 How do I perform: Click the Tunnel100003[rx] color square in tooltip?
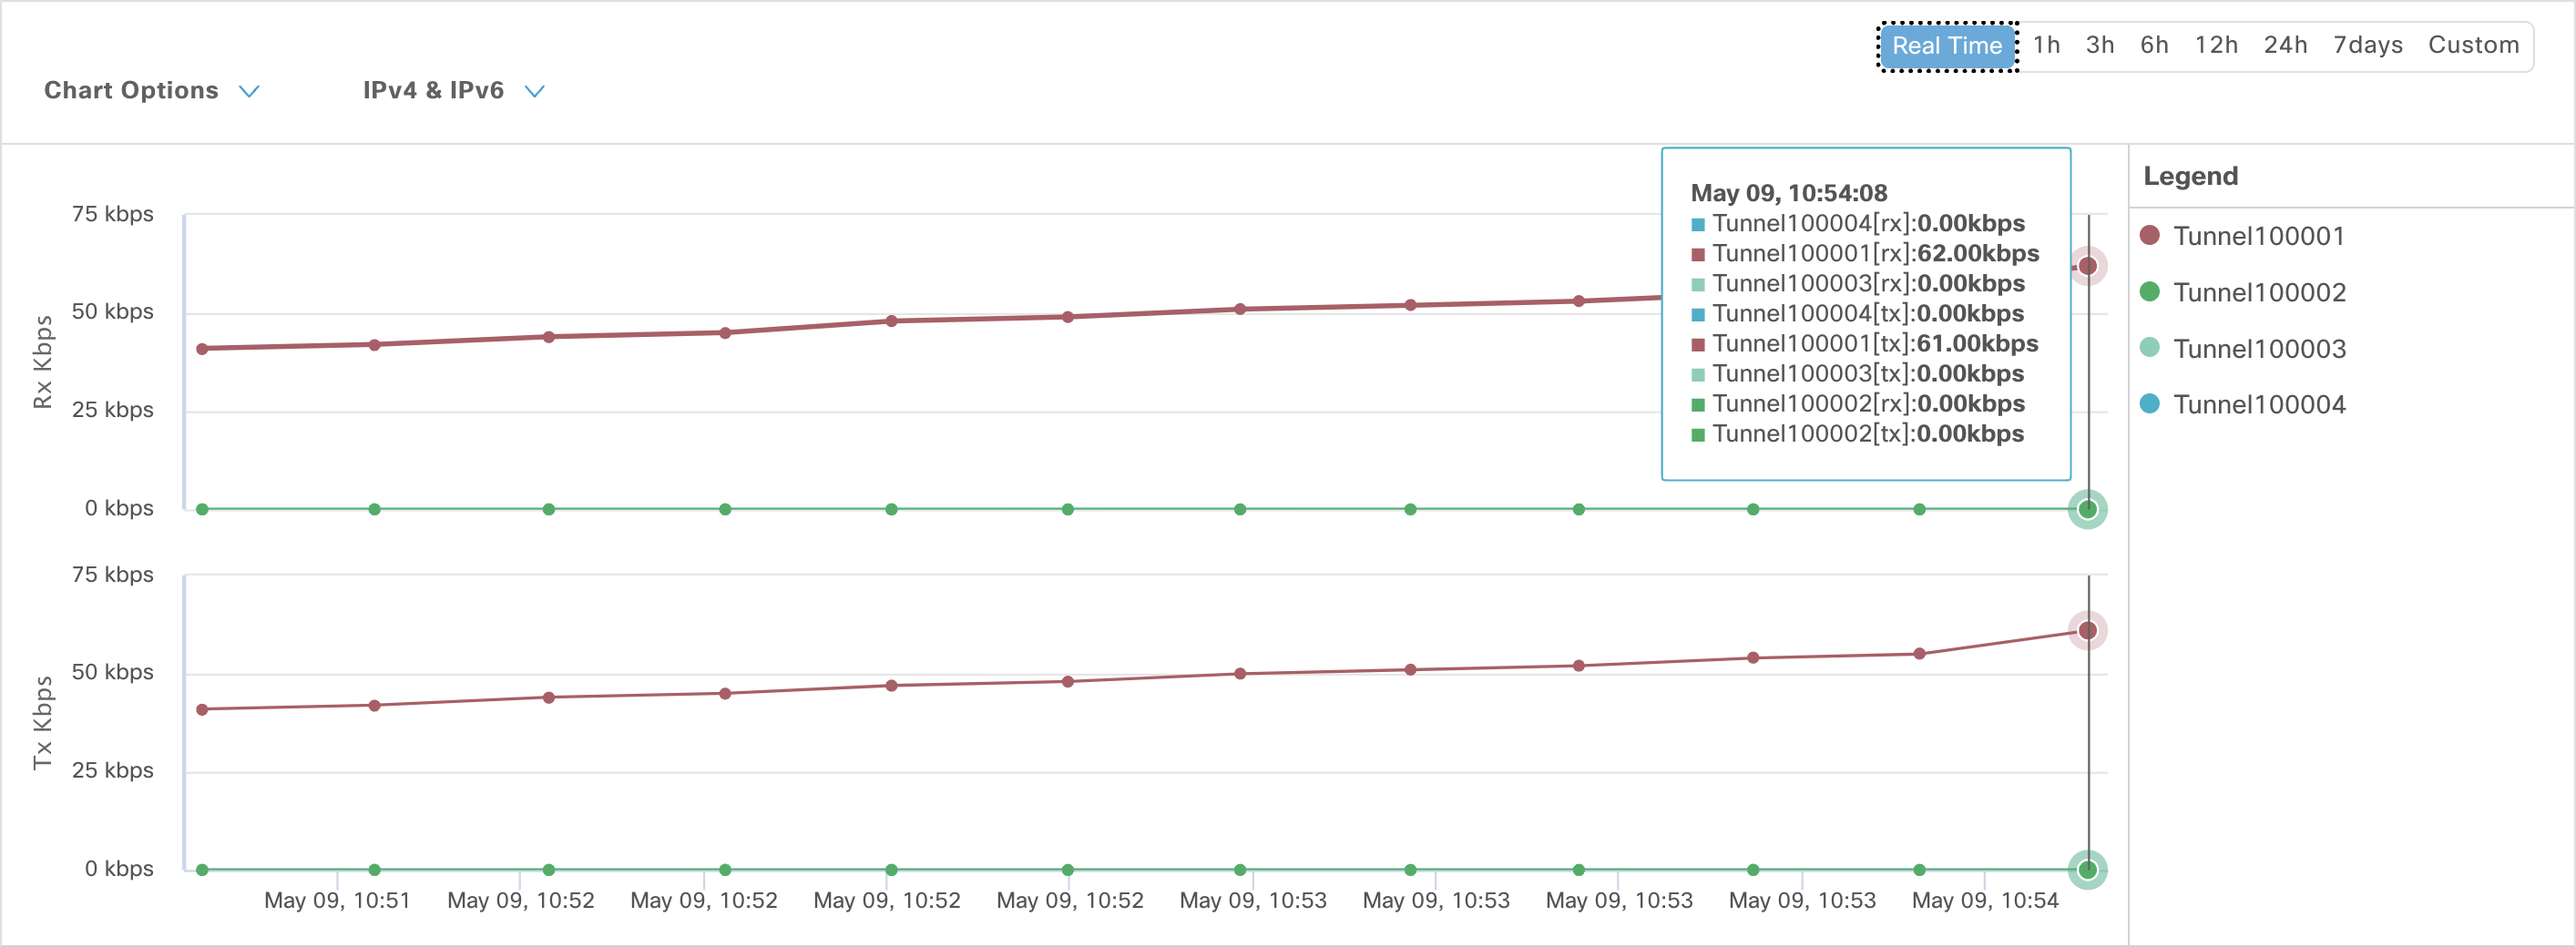tap(1698, 283)
